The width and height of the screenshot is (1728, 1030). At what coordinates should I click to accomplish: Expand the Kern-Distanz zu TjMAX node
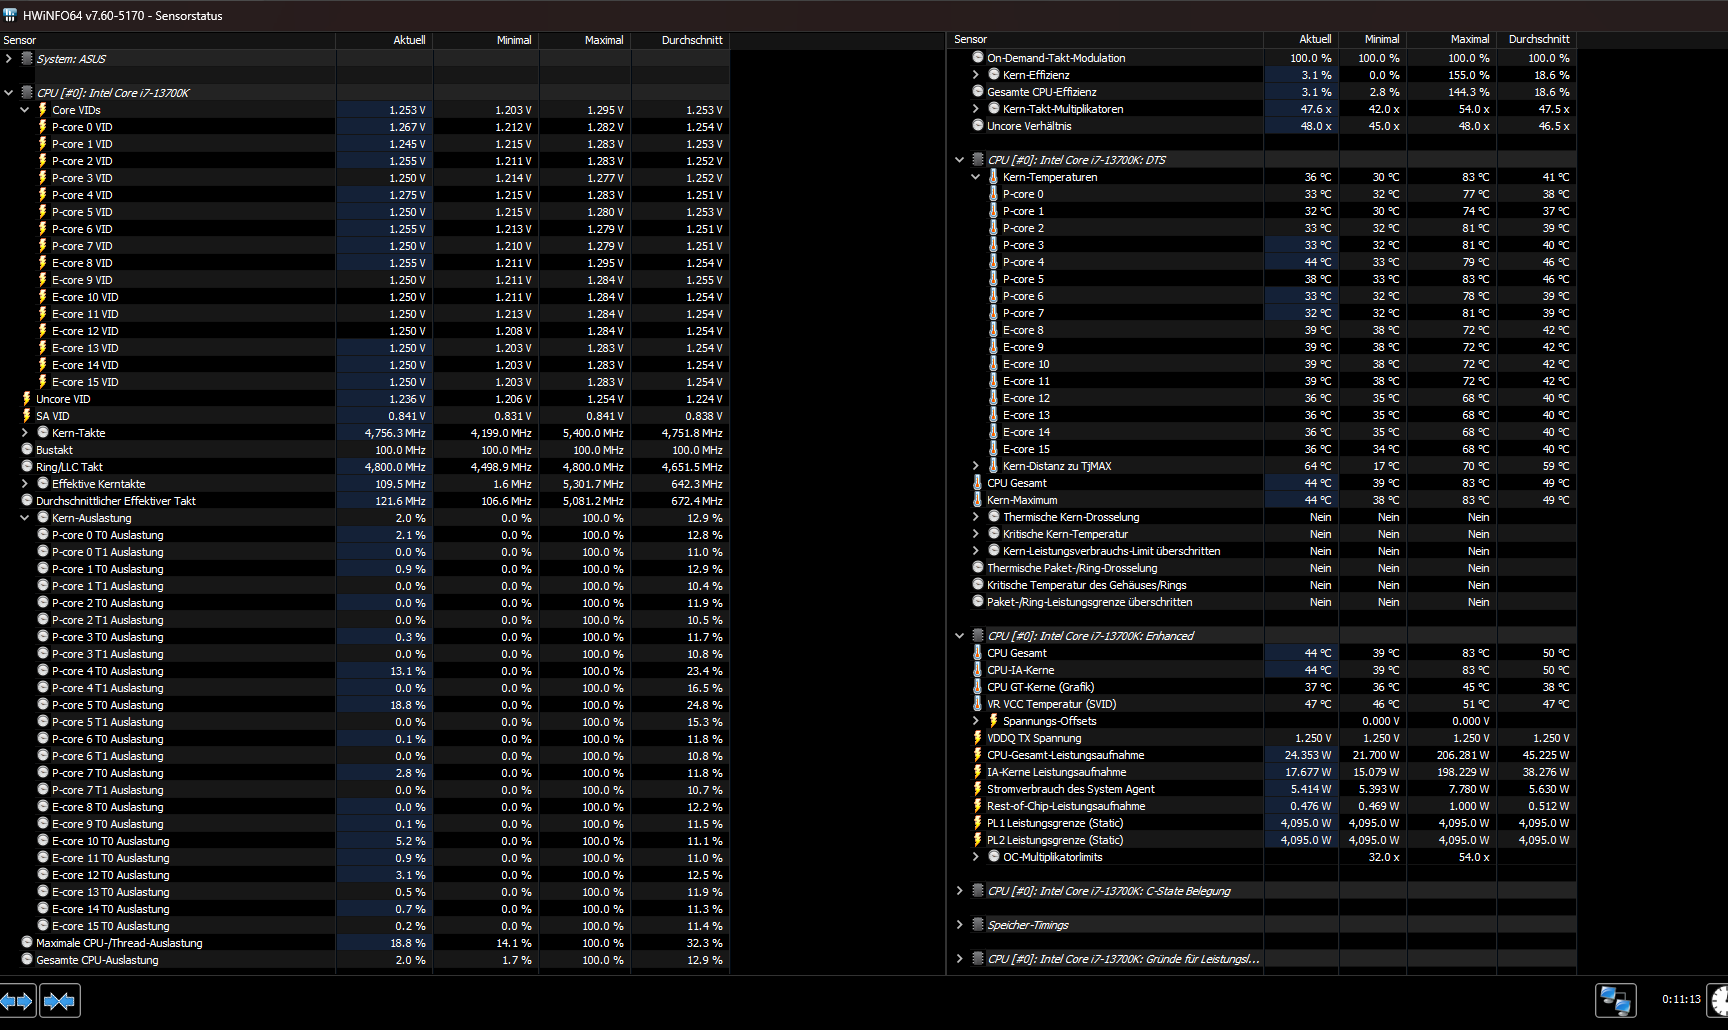(976, 466)
